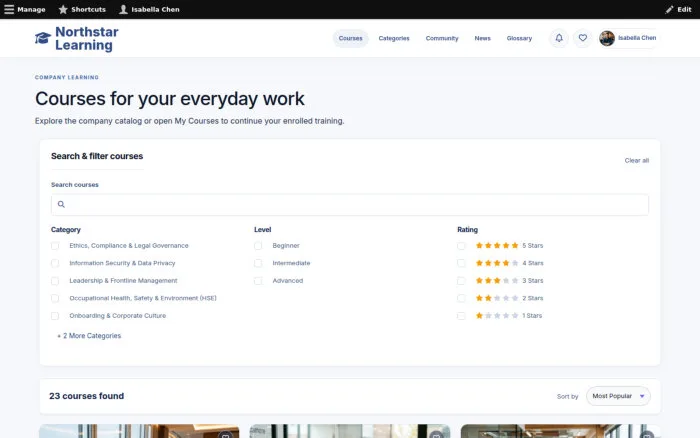Open the Manage hamburger menu
Image resolution: width=700 pixels, height=438 pixels.
(25, 9)
